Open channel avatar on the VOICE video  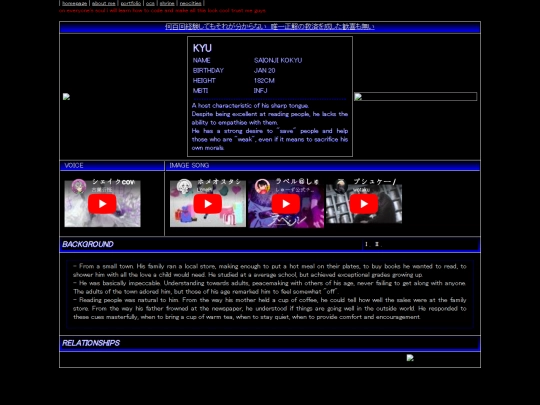point(79,186)
